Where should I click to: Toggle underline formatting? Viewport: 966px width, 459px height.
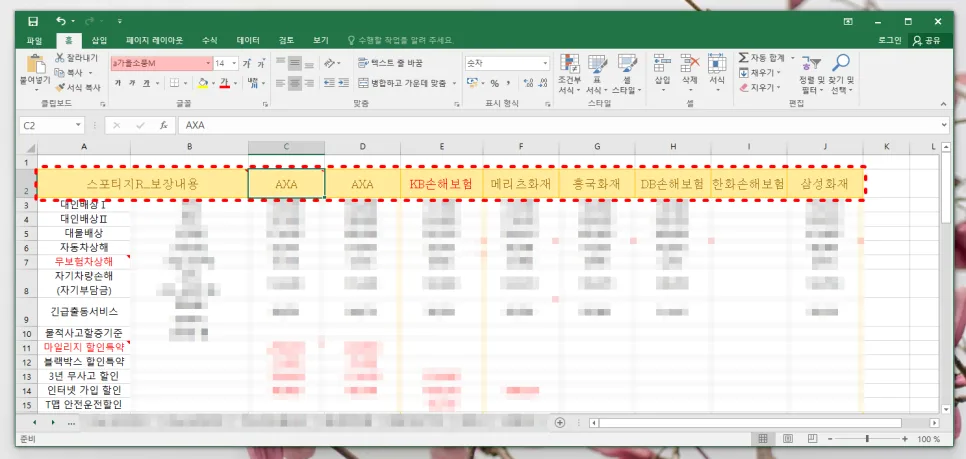tap(147, 83)
